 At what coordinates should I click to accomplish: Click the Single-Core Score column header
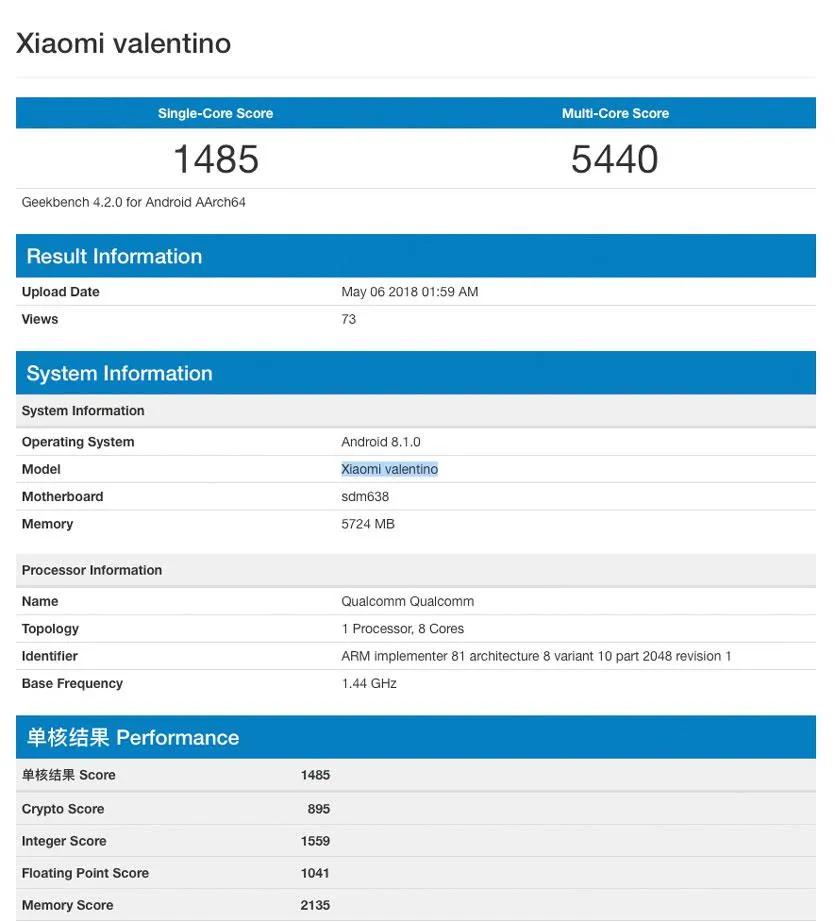coord(215,113)
